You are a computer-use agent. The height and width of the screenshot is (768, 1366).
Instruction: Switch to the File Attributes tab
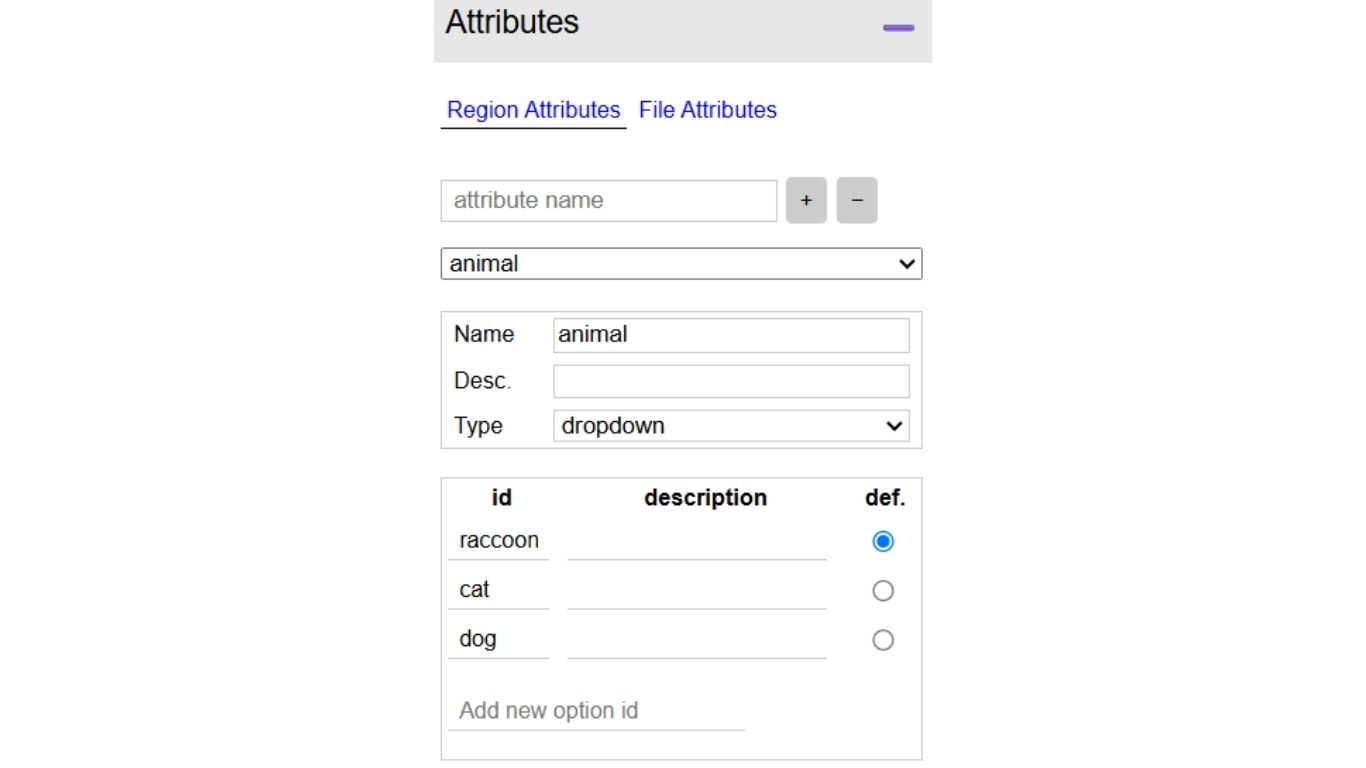click(x=708, y=110)
